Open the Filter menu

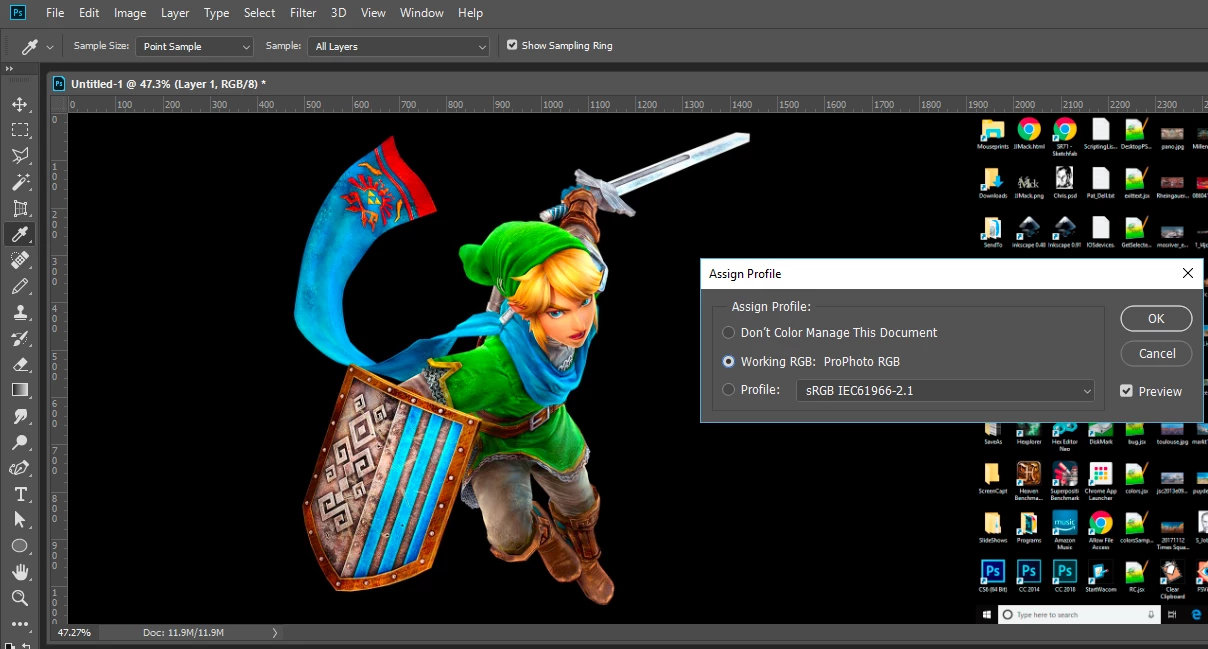(x=303, y=13)
